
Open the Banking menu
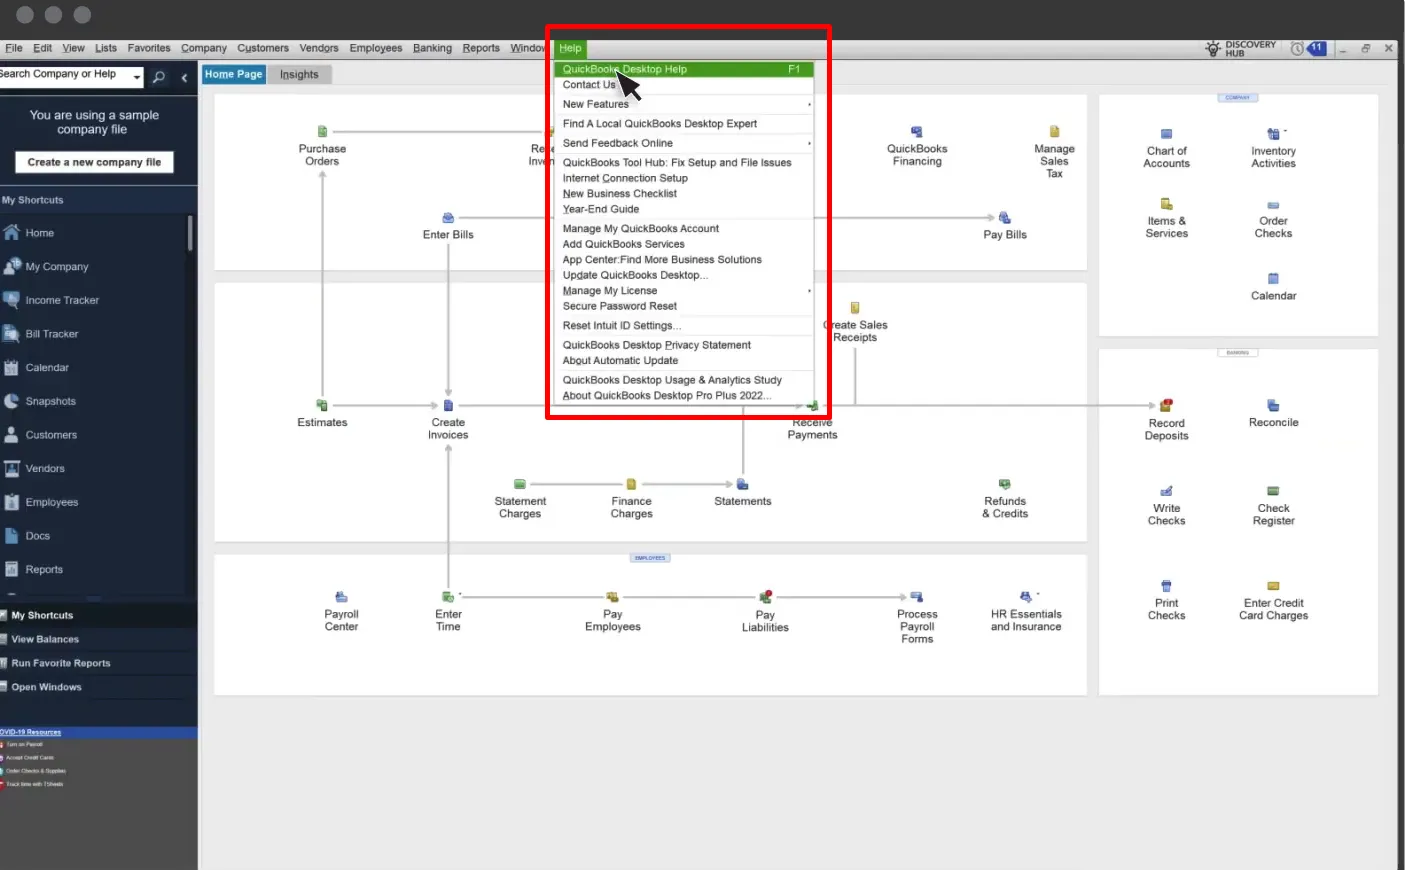tap(432, 48)
